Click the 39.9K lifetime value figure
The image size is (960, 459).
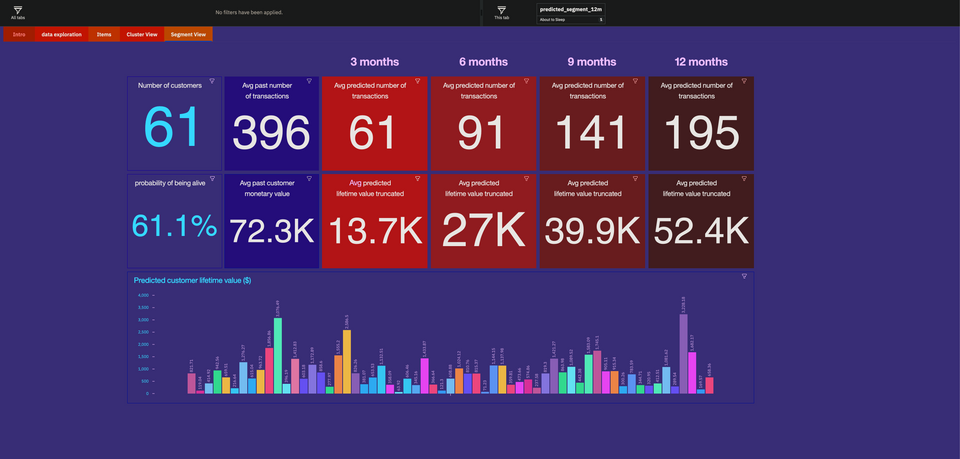[x=592, y=231]
